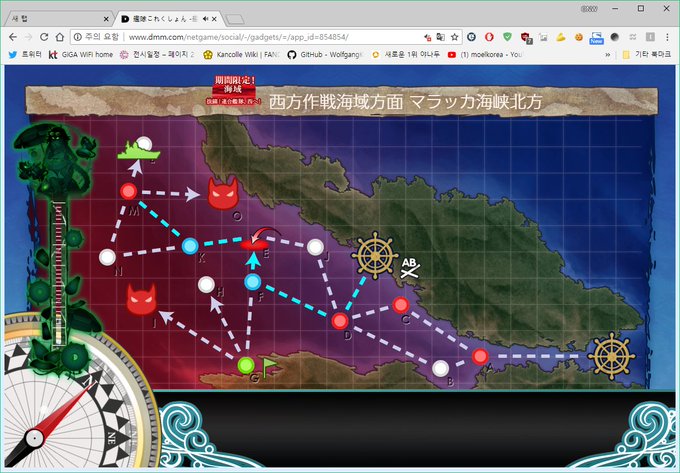Open the moelkorea YouTube bookmark
This screenshot has height=473, width=680.
pyautogui.click(x=485, y=55)
